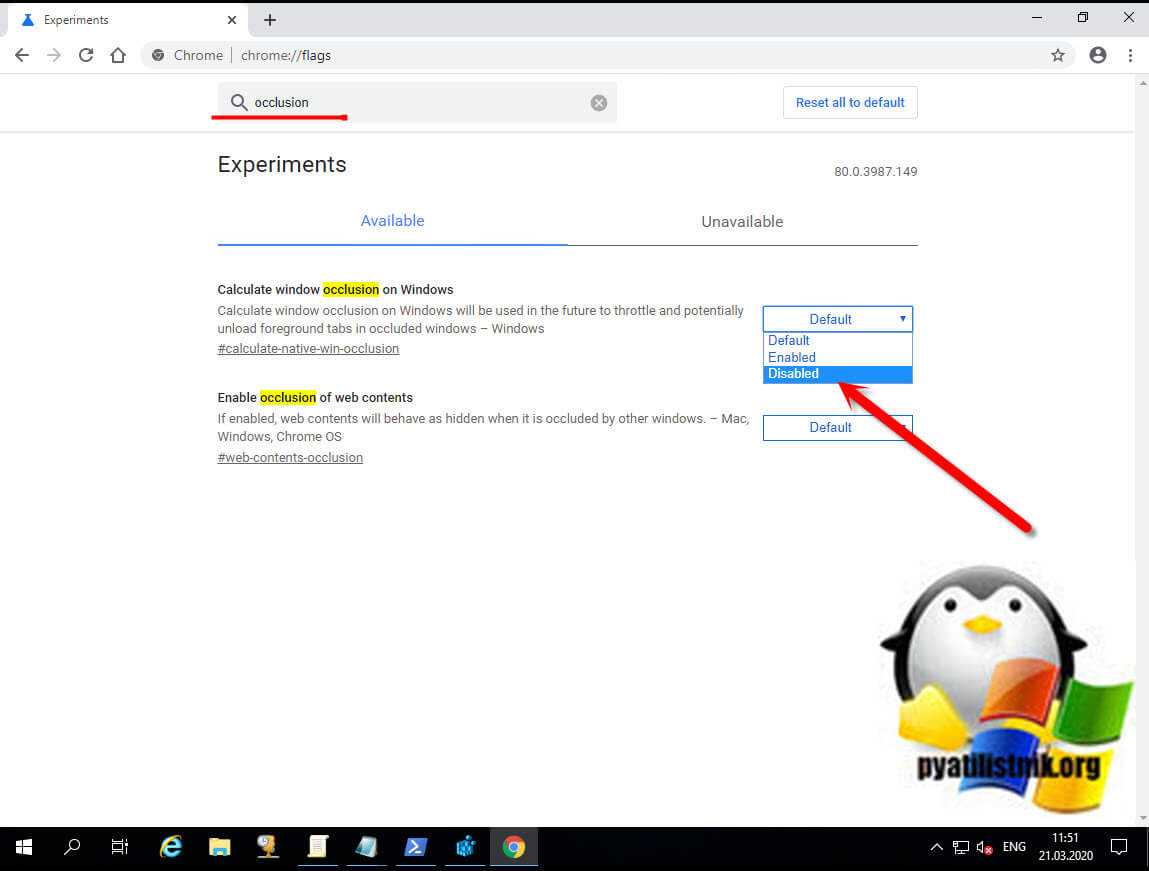Image resolution: width=1149 pixels, height=871 pixels.
Task: Open Chrome's three-dot menu
Action: (x=1130, y=55)
